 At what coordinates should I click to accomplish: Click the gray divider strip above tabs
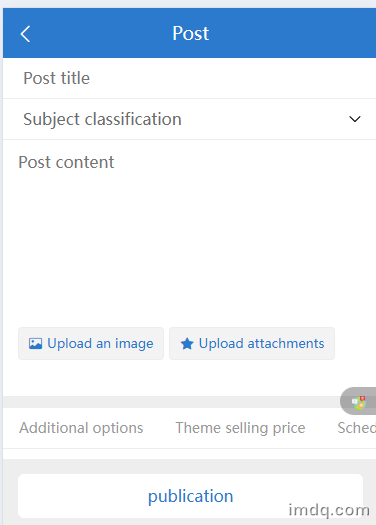tap(171, 402)
